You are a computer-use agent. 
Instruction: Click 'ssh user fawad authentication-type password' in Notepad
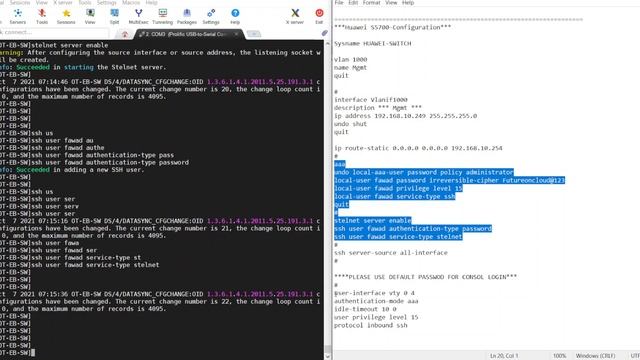tap(413, 229)
